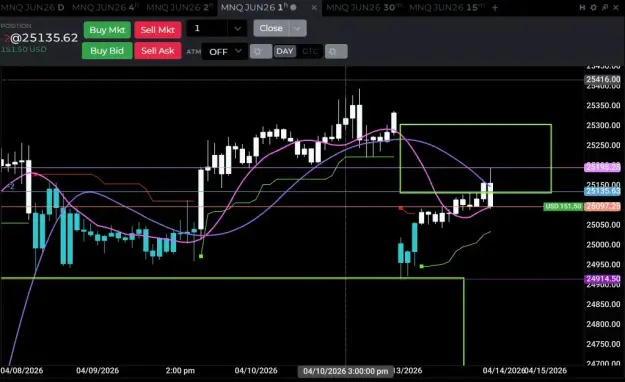Open order settings gear after GTC
This screenshot has width=625, height=382.
click(336, 51)
